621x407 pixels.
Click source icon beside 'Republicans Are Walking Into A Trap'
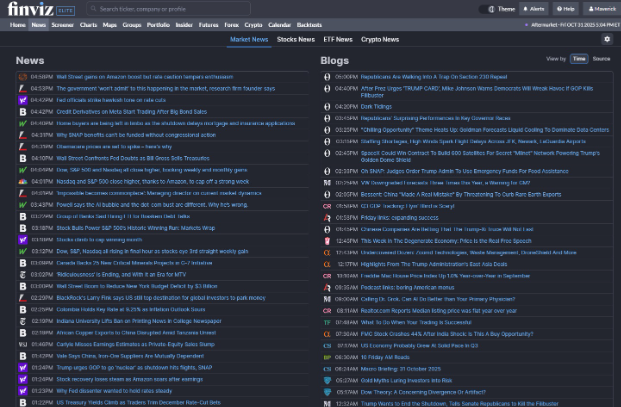coord(327,76)
